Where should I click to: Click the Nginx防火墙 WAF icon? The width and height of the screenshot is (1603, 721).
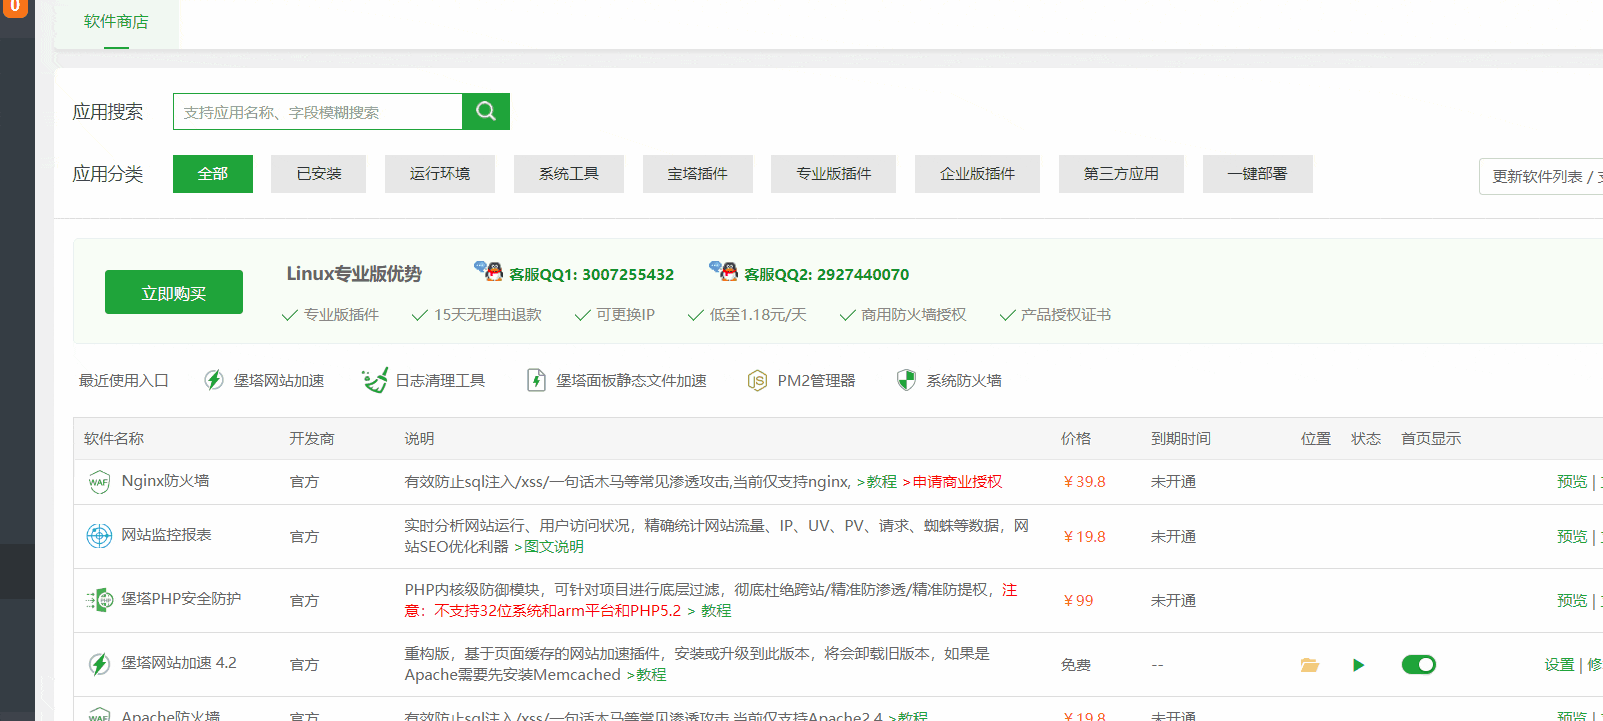(99, 482)
